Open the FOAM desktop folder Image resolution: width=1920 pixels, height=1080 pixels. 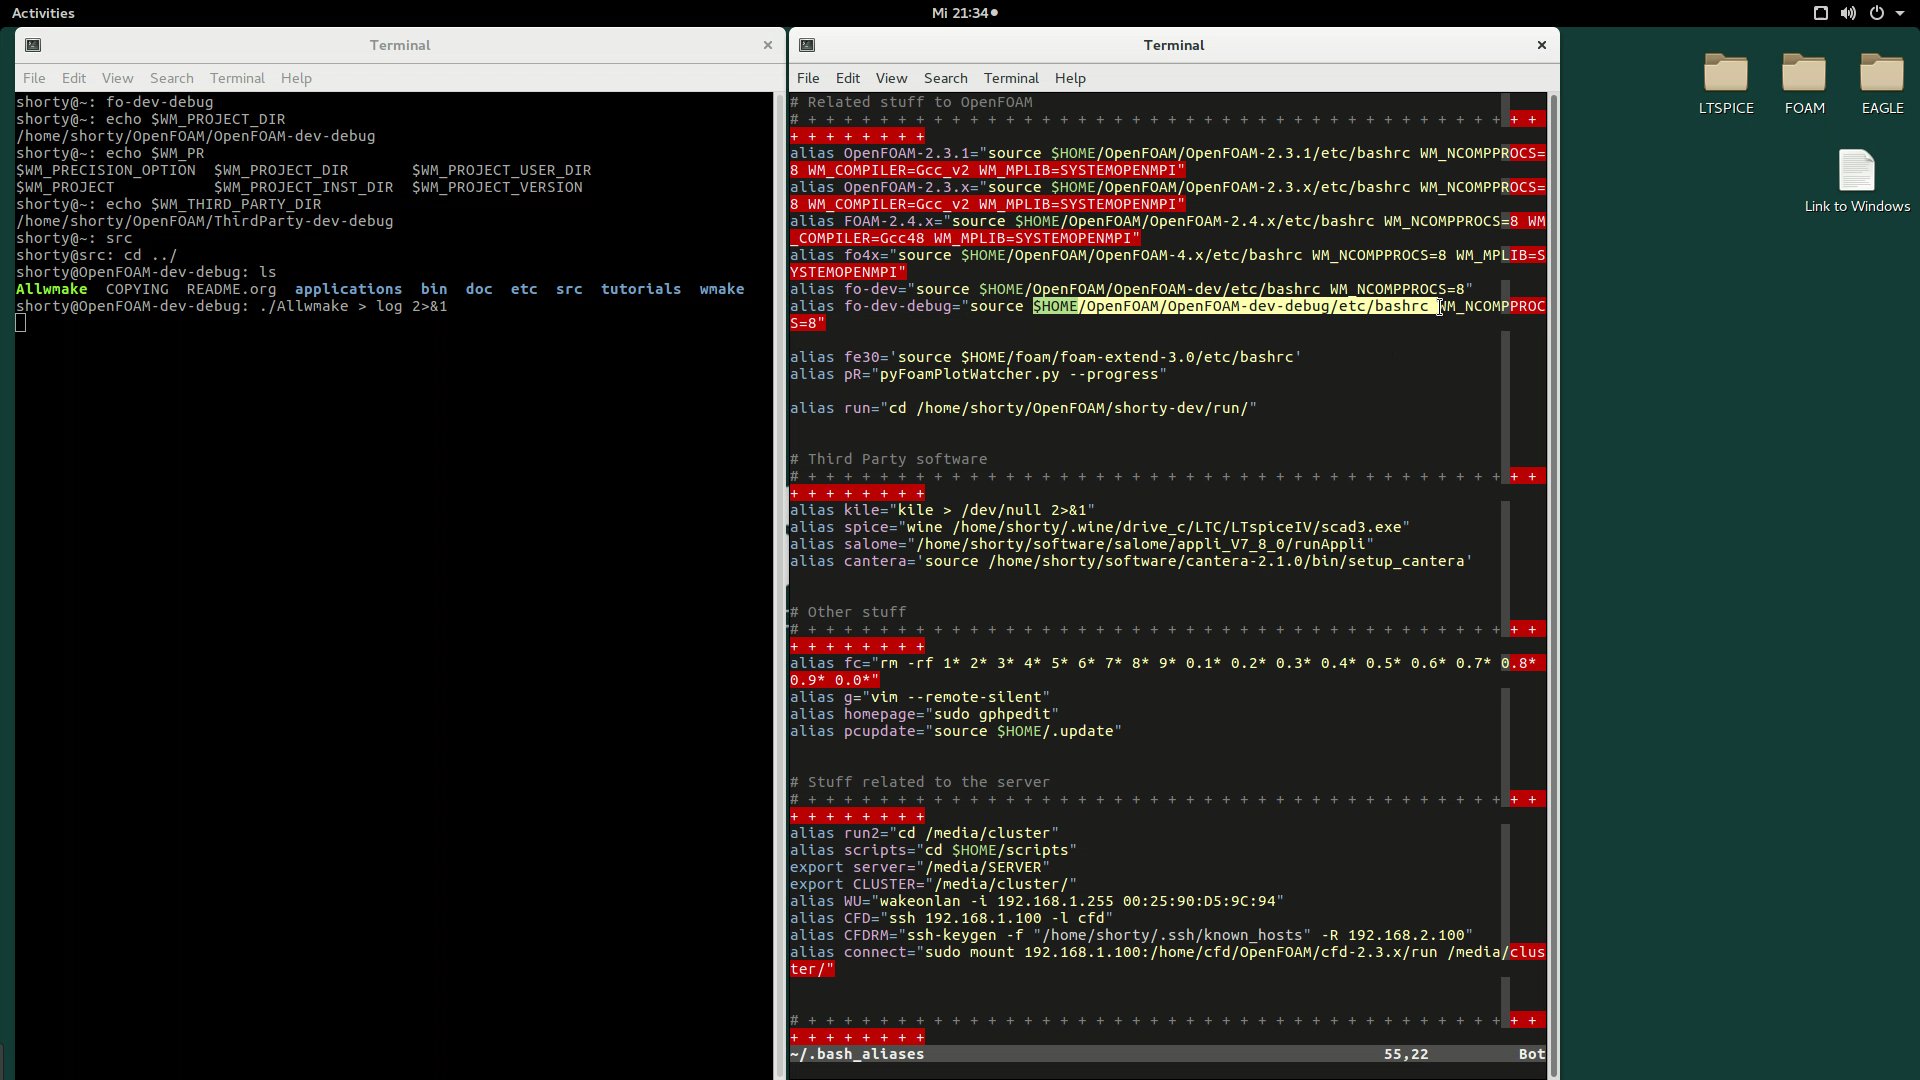1804,84
